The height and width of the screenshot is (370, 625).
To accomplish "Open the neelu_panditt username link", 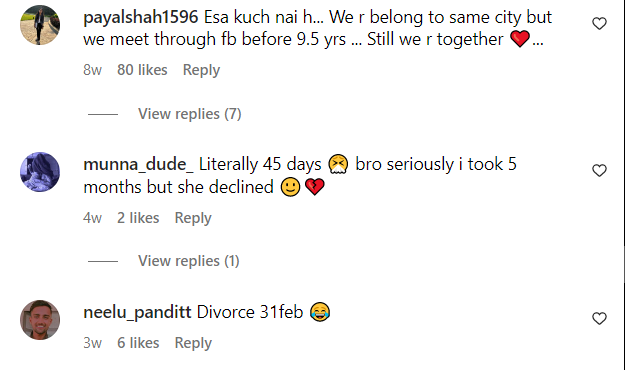I will (x=137, y=312).
